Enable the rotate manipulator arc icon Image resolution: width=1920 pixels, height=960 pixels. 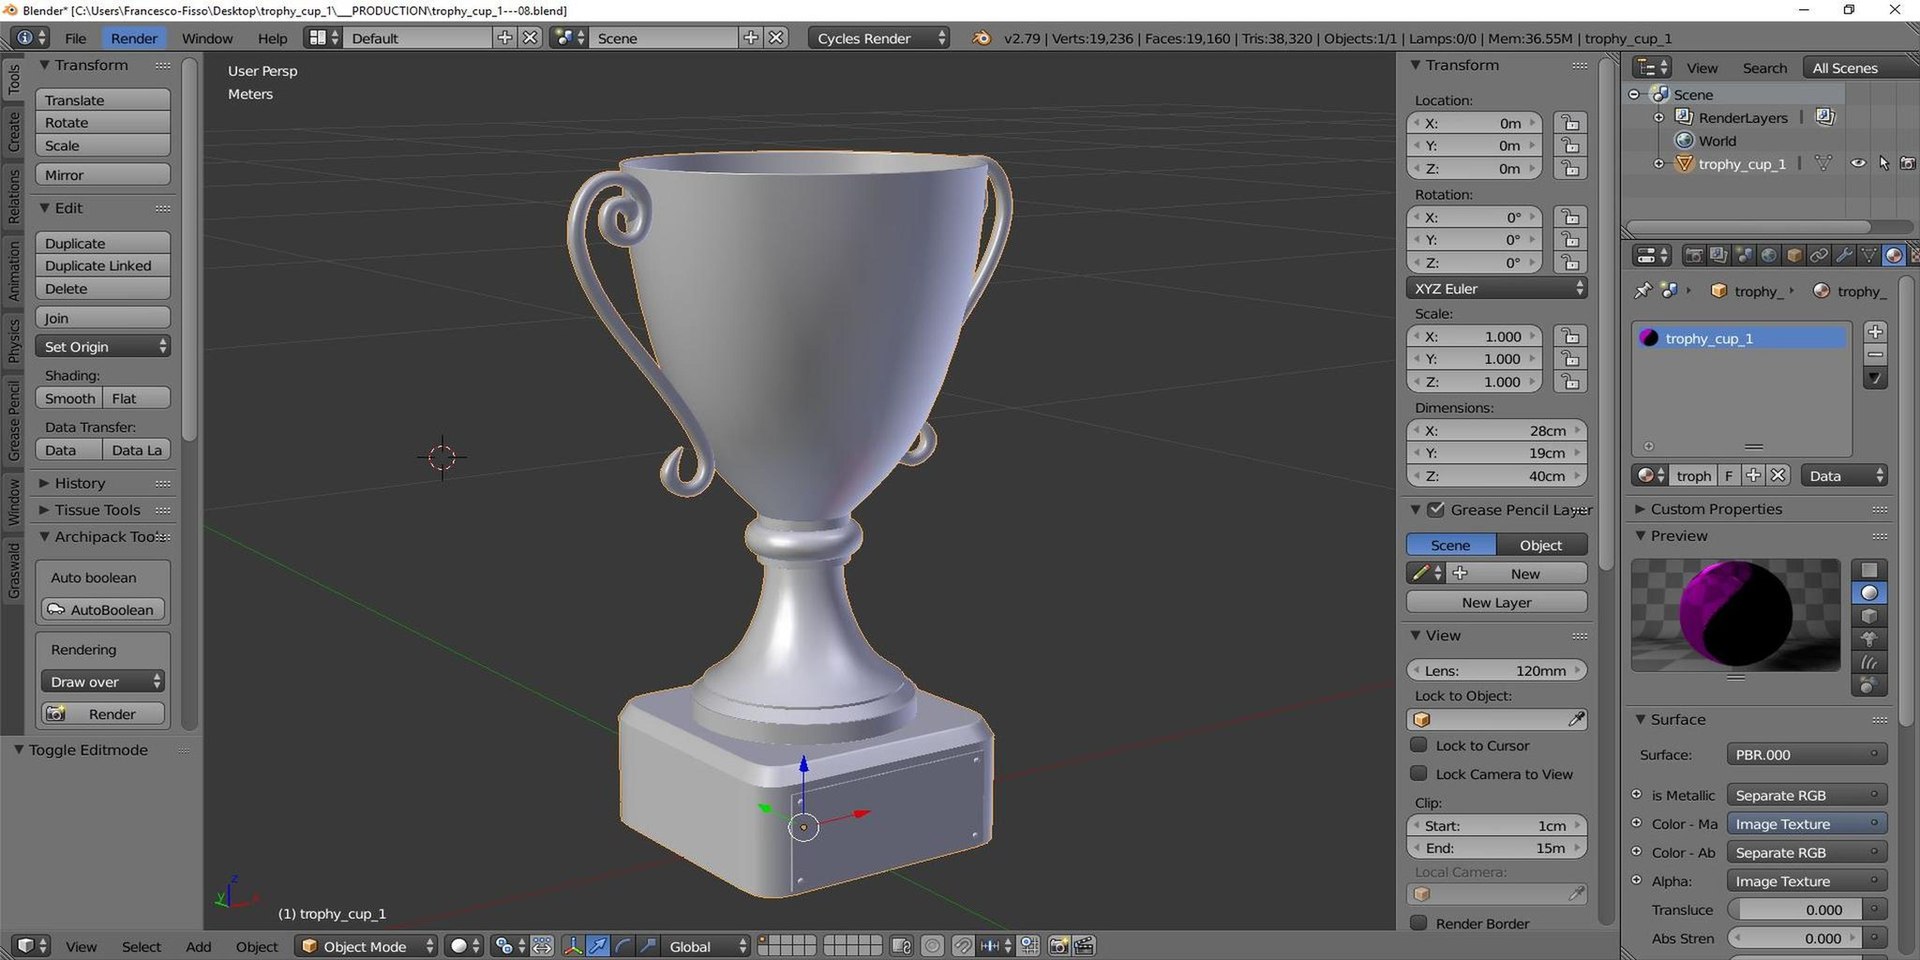pyautogui.click(x=623, y=946)
